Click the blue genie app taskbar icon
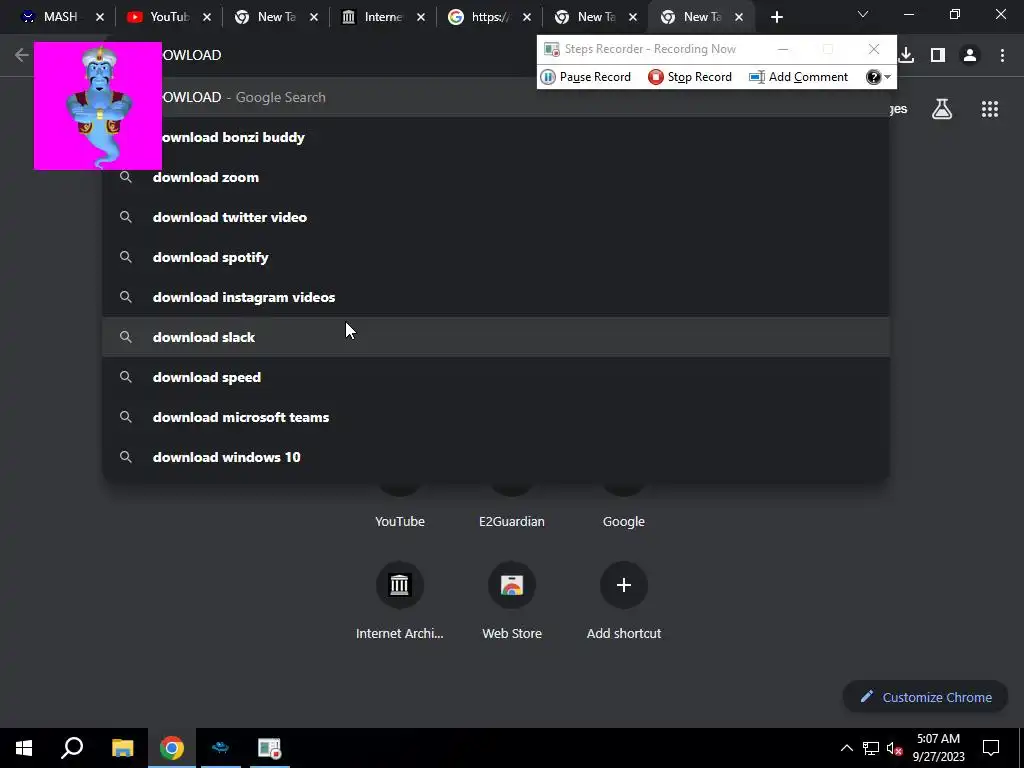 [x=221, y=748]
